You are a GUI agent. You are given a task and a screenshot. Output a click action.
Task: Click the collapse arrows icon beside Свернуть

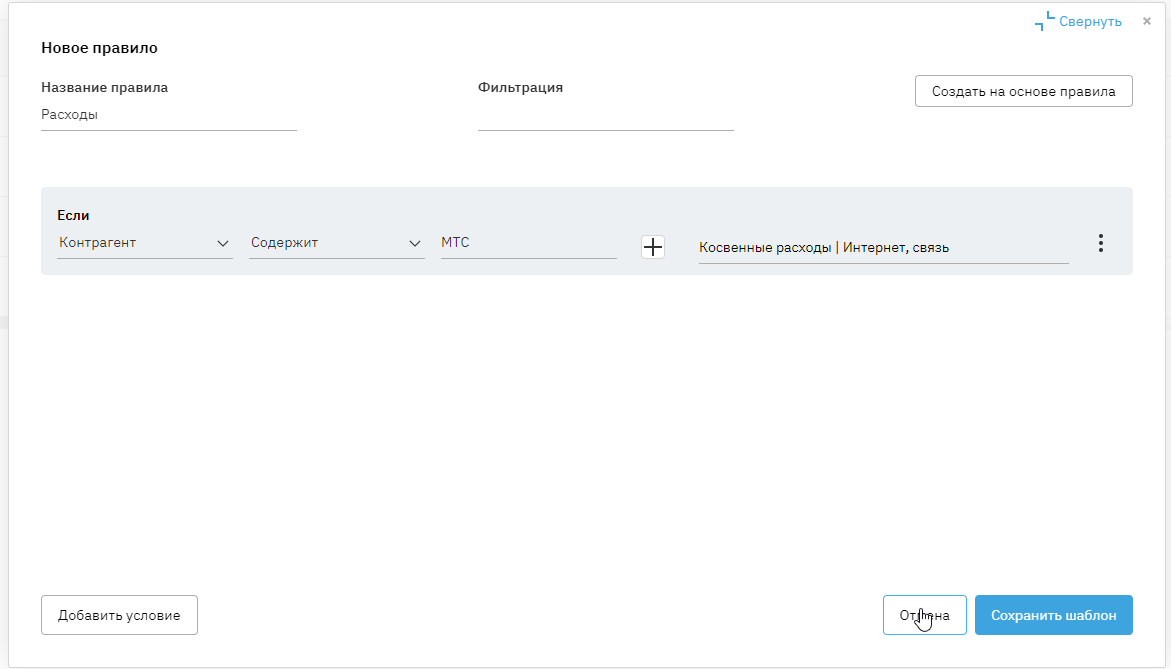point(1045,21)
